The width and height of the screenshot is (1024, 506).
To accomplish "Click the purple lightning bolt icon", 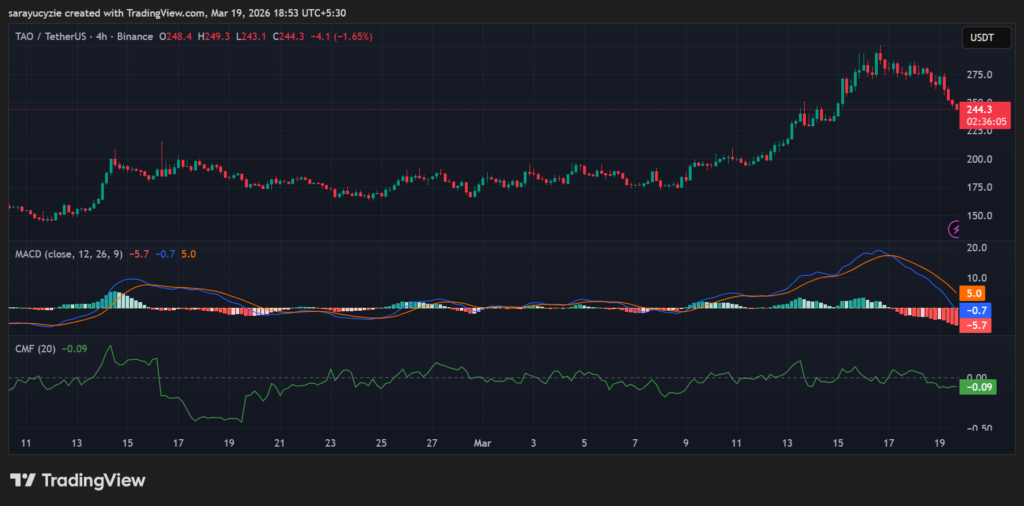I will [955, 229].
